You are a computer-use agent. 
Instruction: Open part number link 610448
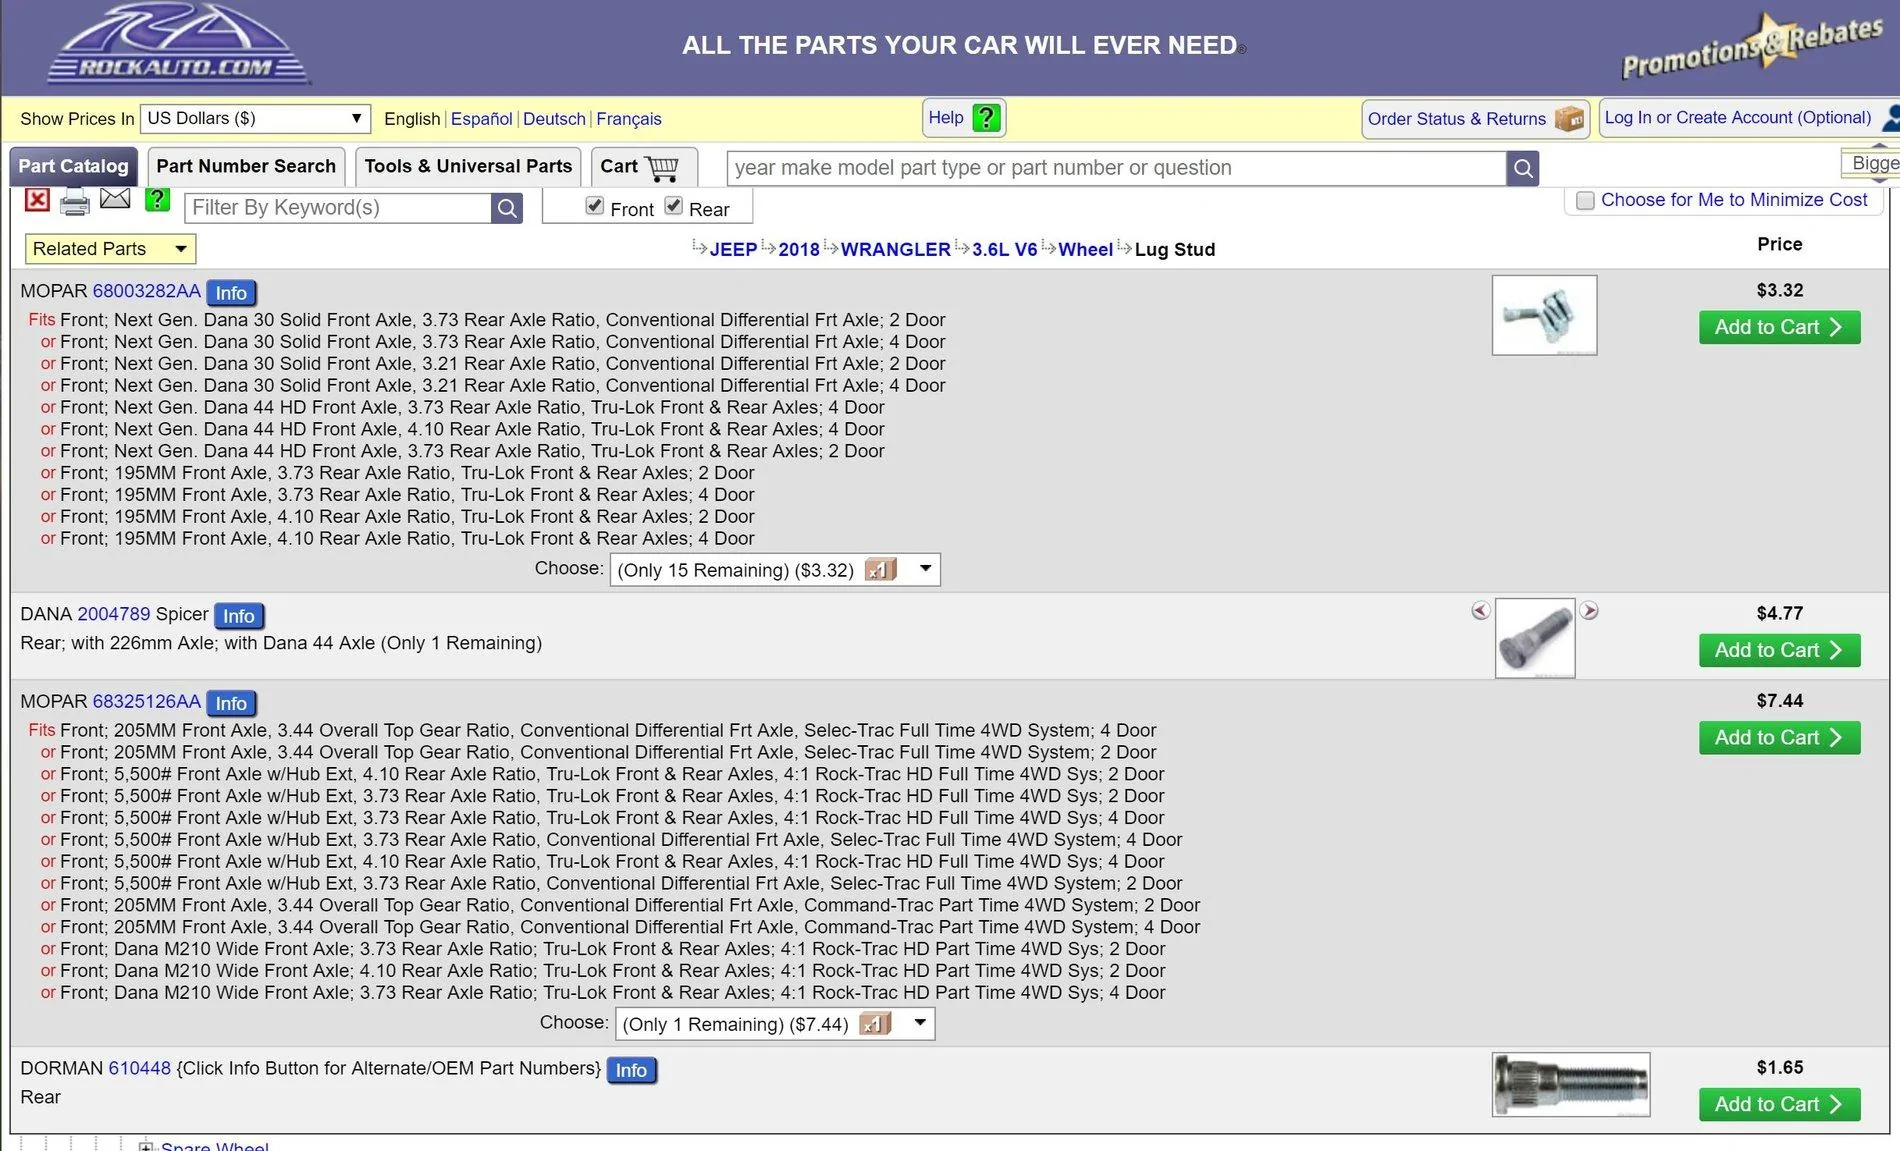[x=140, y=1068]
